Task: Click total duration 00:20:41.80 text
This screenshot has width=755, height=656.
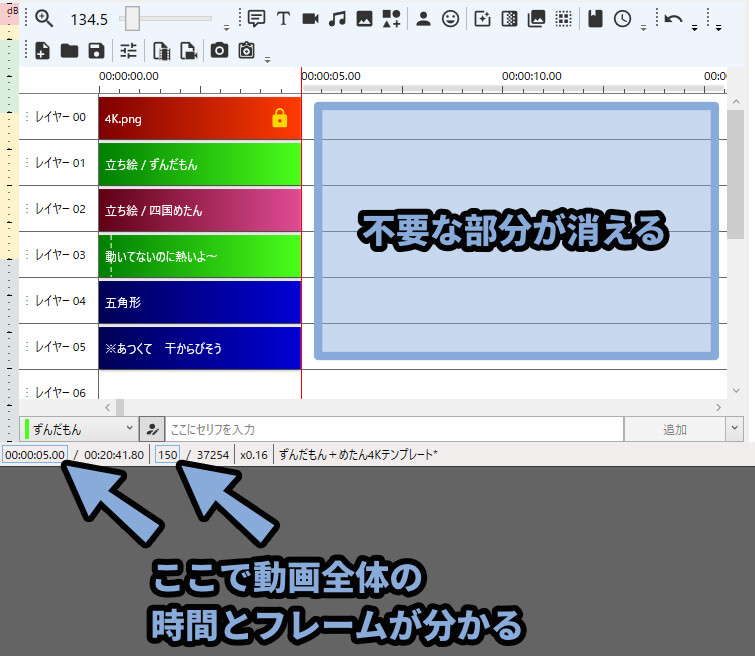Action: click(114, 455)
